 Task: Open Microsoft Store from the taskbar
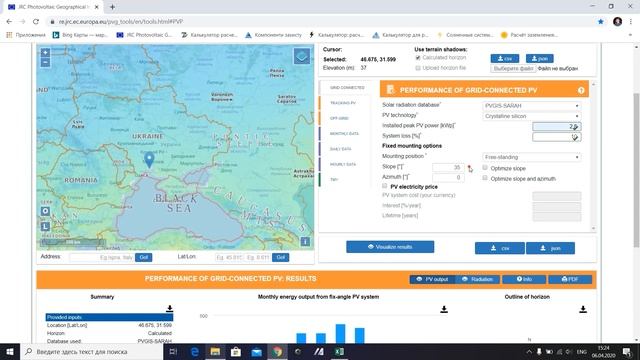[236, 351]
